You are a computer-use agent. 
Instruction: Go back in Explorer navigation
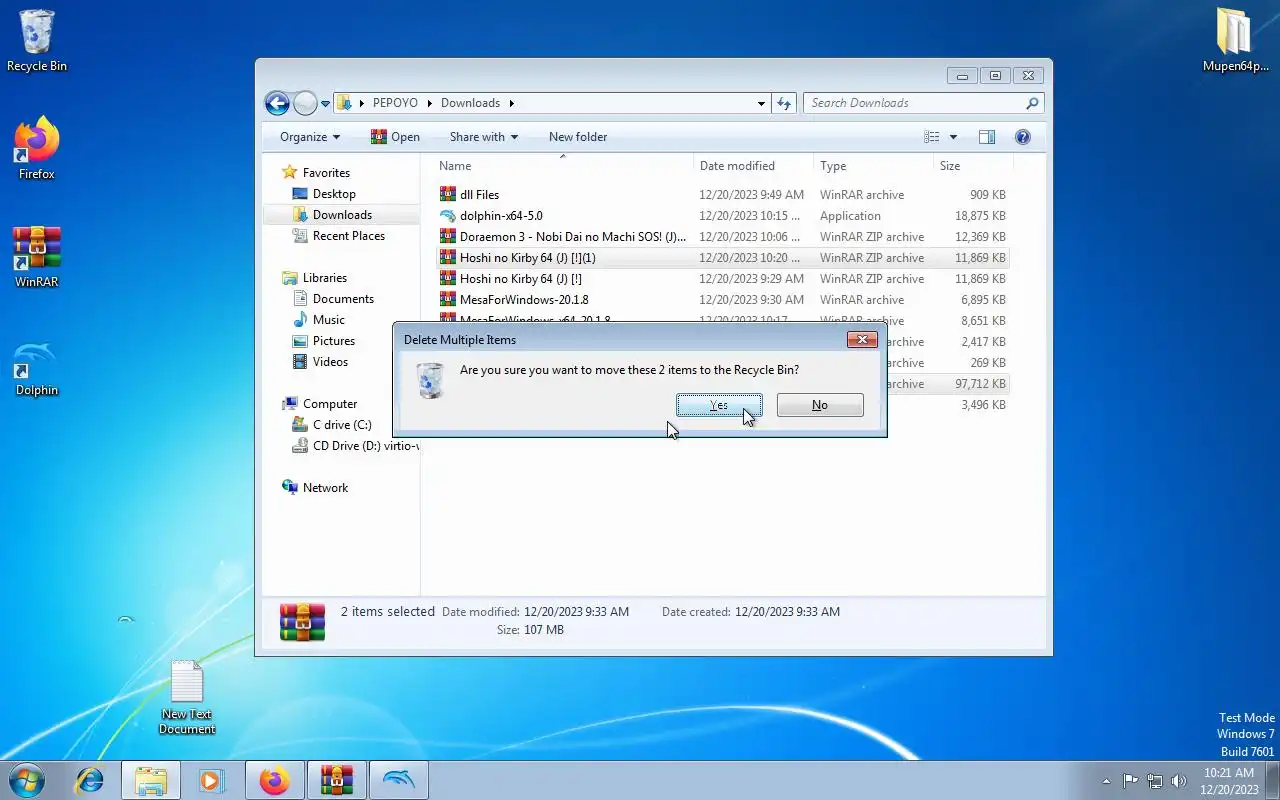tap(277, 103)
